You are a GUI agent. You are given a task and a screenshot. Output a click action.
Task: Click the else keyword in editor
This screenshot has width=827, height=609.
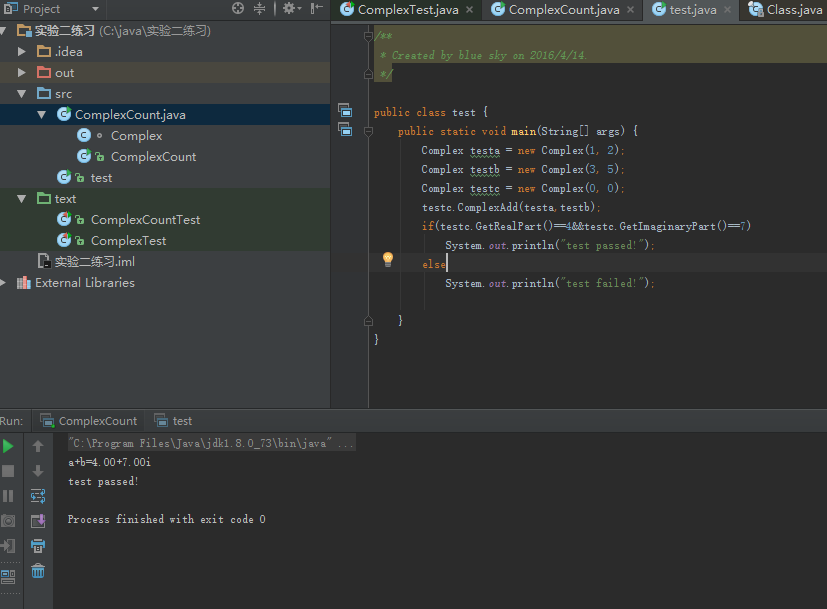point(434,264)
